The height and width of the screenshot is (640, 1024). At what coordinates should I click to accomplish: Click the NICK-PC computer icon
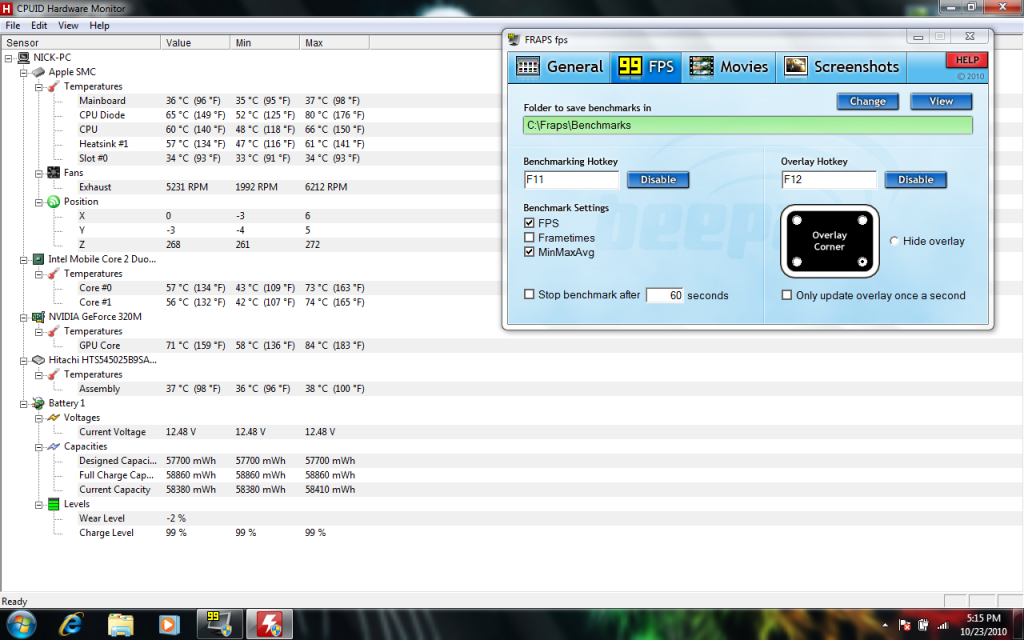tap(24, 57)
